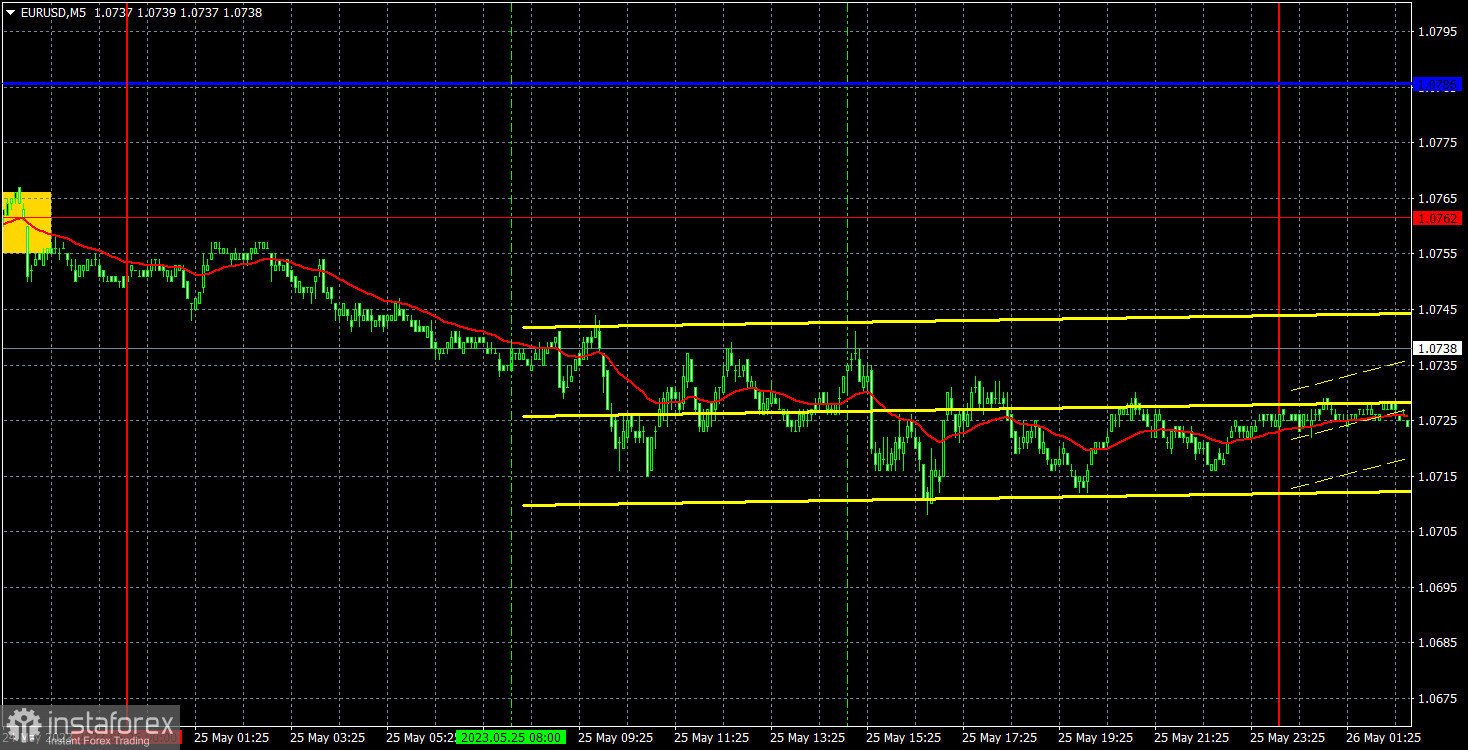
Task: Click the 25 May 17:25 time label
Action: pyautogui.click(x=999, y=737)
